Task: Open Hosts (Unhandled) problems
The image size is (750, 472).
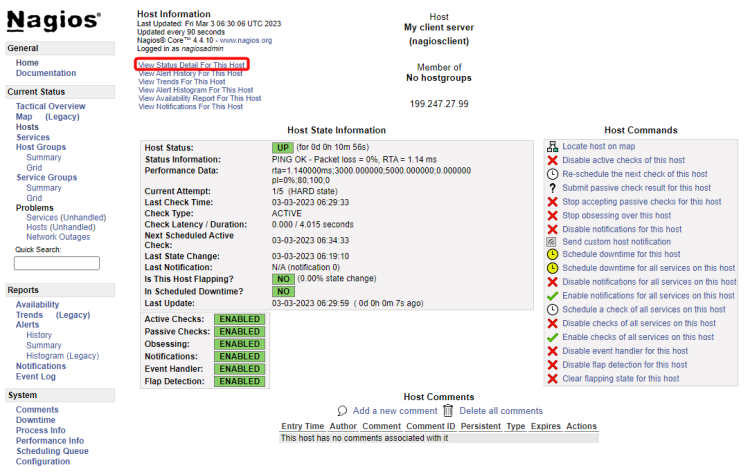Action: point(61,227)
